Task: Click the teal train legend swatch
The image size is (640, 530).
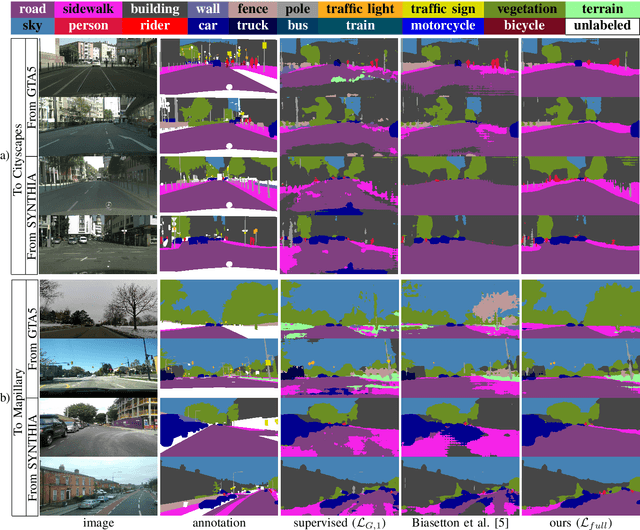Action: pyautogui.click(x=360, y=26)
